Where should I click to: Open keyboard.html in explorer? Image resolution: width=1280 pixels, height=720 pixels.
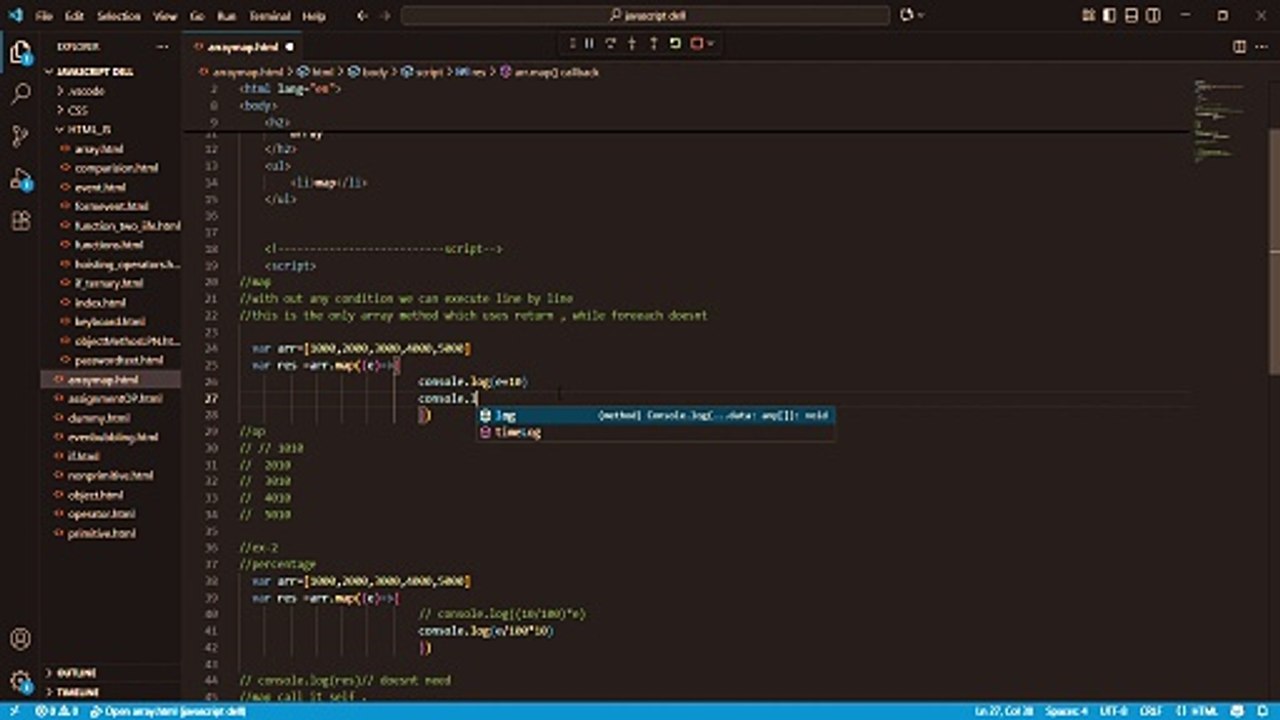[110, 322]
